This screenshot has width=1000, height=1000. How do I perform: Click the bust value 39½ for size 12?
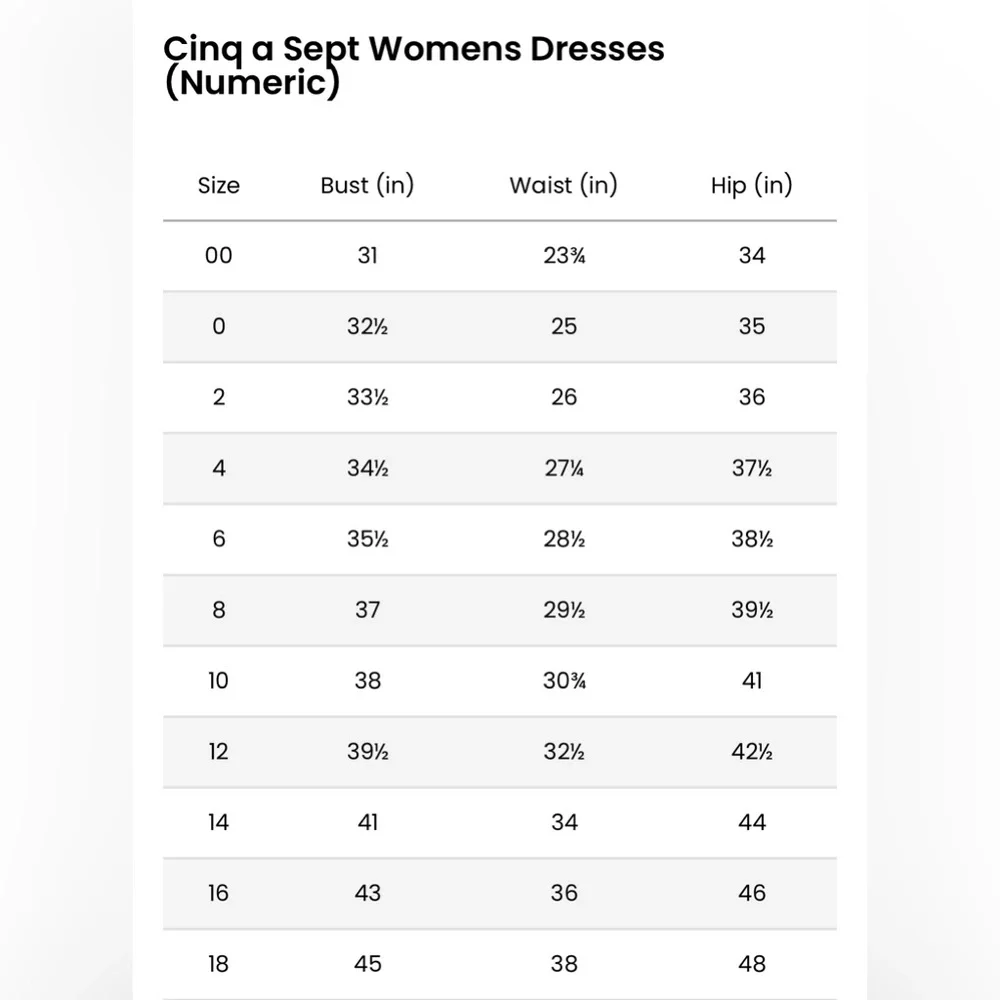[x=367, y=752]
